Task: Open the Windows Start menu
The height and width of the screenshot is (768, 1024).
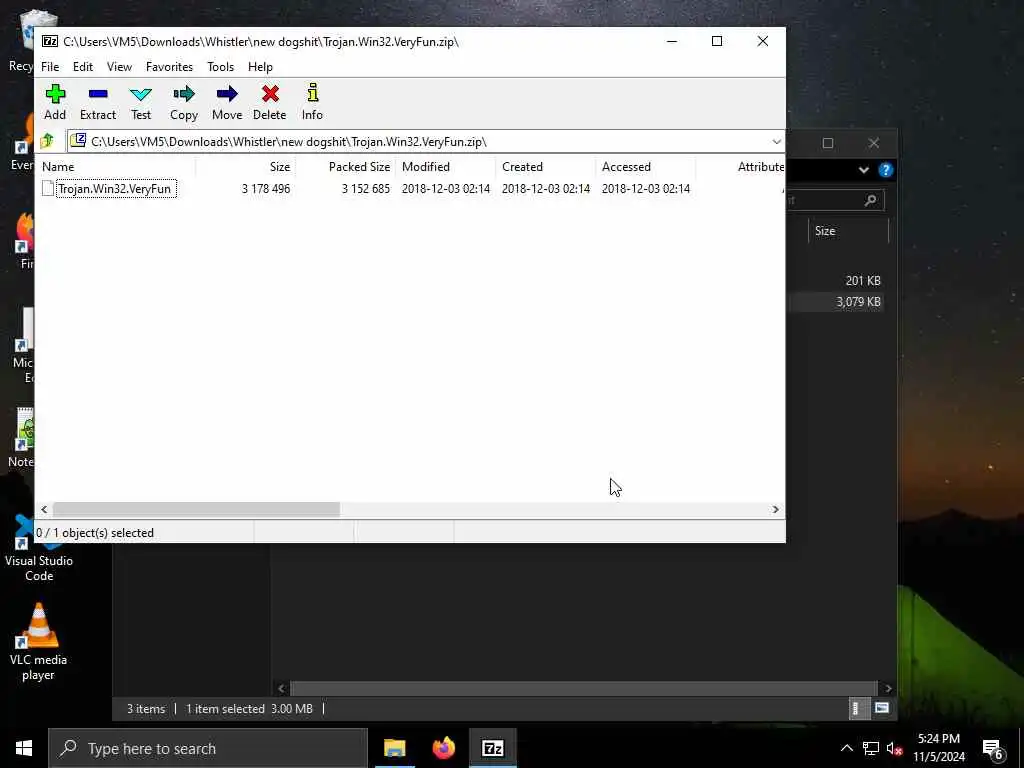Action: tap(24, 748)
